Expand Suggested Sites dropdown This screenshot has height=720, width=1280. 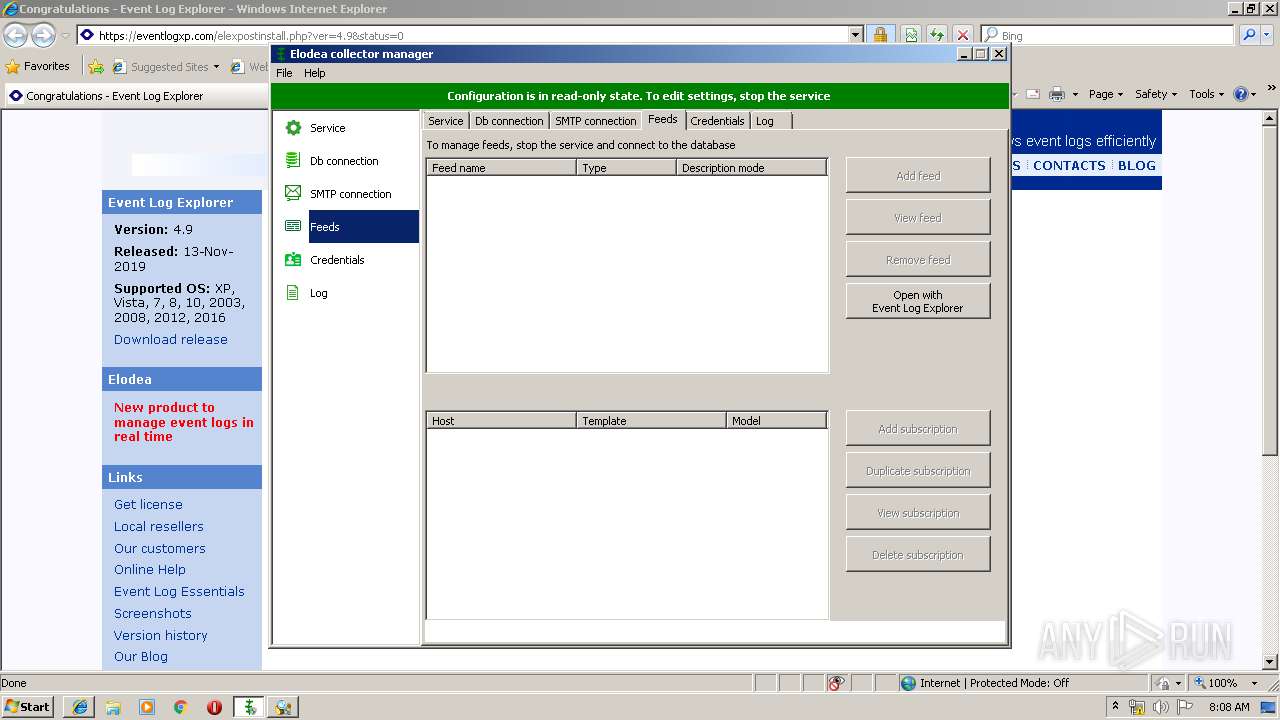coord(216,67)
